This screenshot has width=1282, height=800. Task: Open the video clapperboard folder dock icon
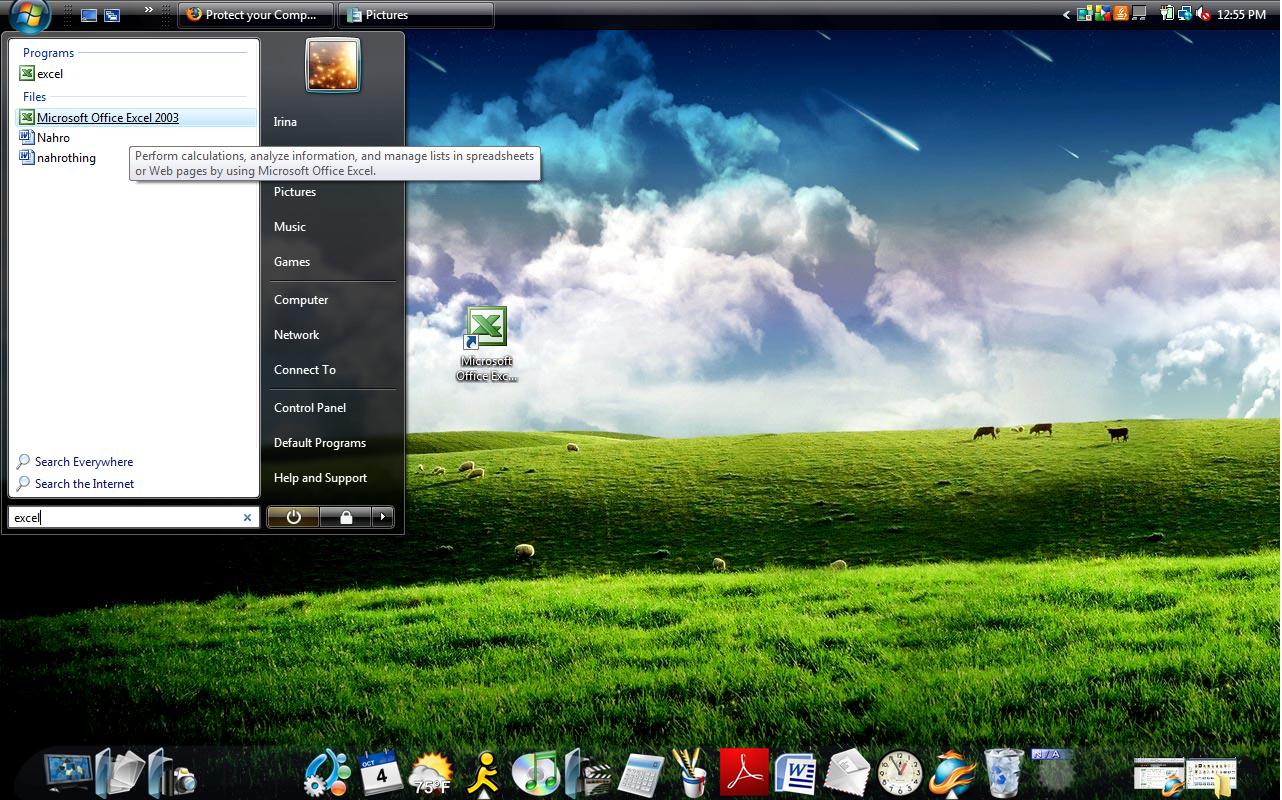[x=588, y=773]
